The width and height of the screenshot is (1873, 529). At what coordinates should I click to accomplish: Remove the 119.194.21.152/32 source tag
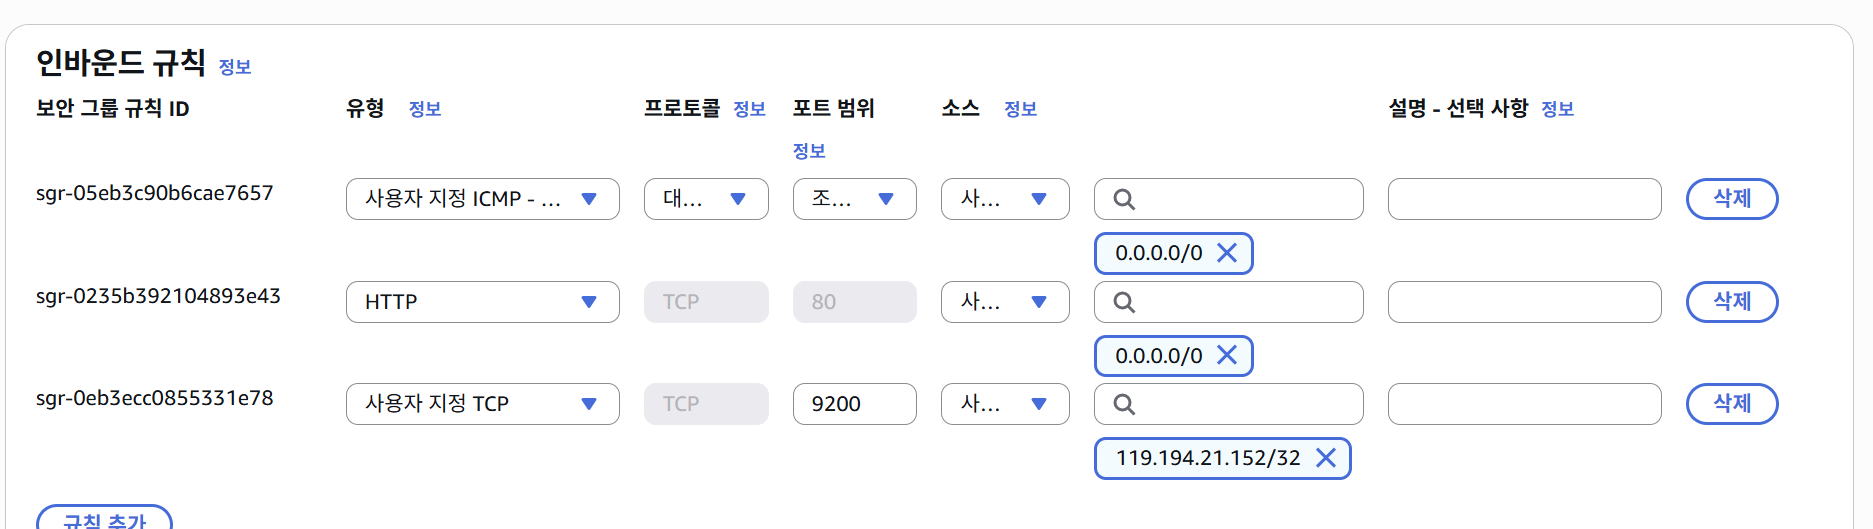click(1326, 458)
